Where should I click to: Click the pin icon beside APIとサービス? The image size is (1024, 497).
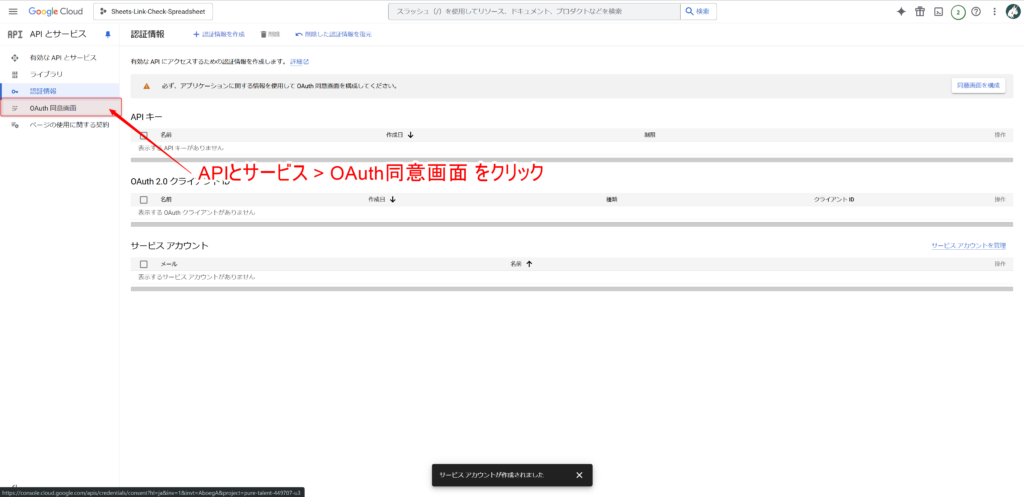tap(108, 34)
